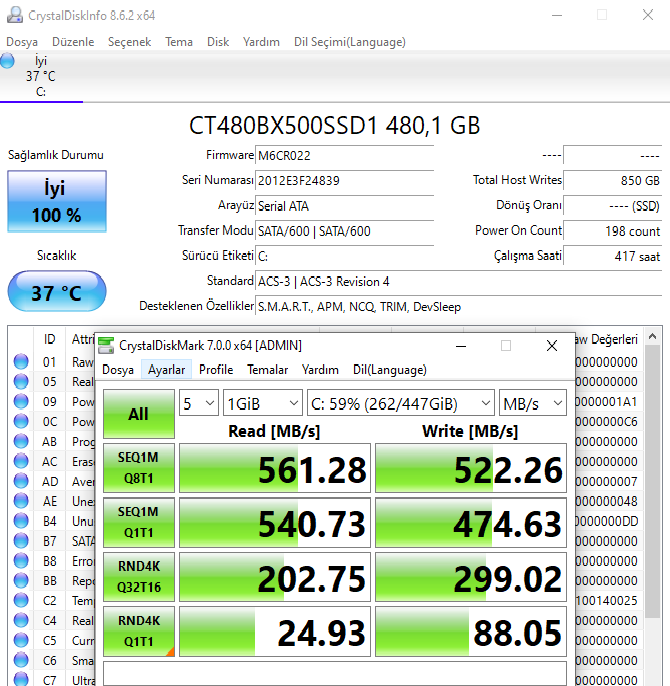Image resolution: width=670 pixels, height=686 pixels.
Task: Open the MB/s unit dropdown
Action: 533,403
